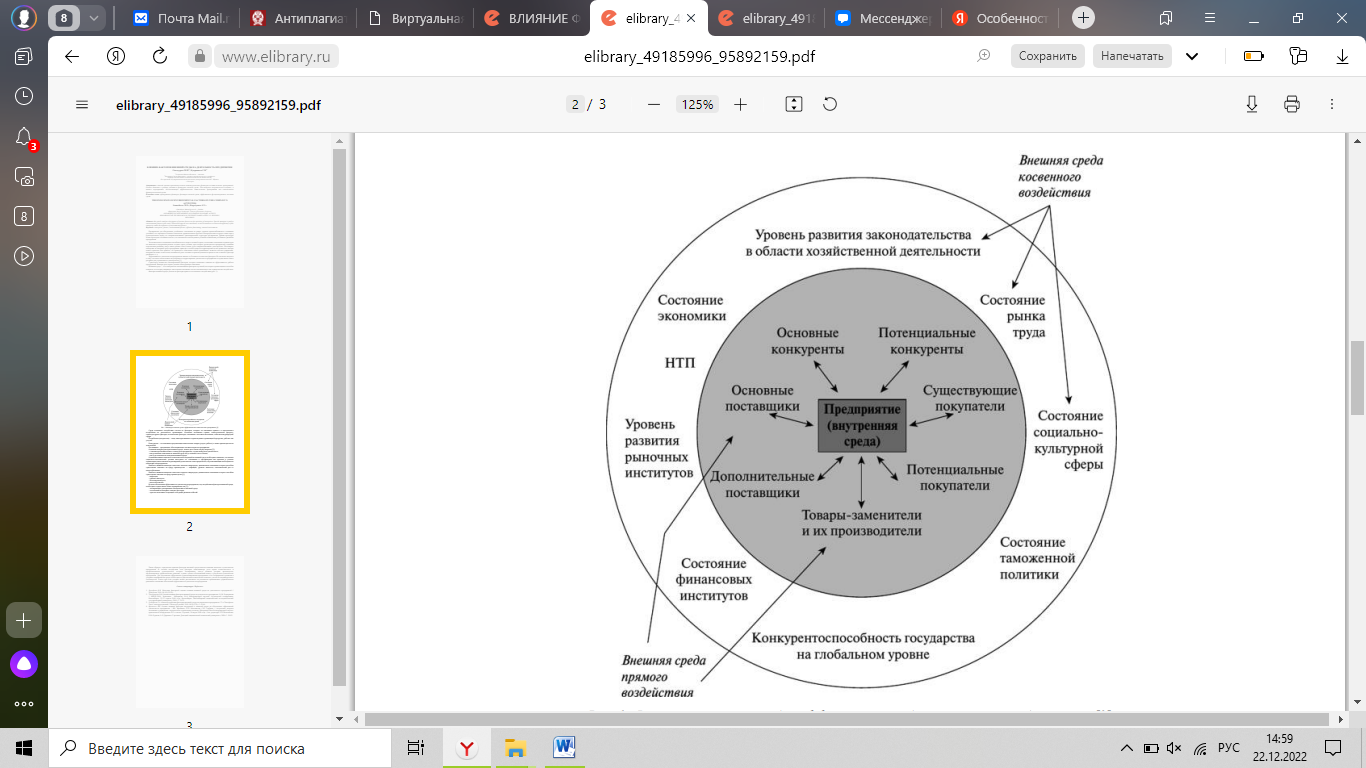The height and width of the screenshot is (768, 1366).
Task: Click the www.elibrary.ru address field
Action: point(275,57)
